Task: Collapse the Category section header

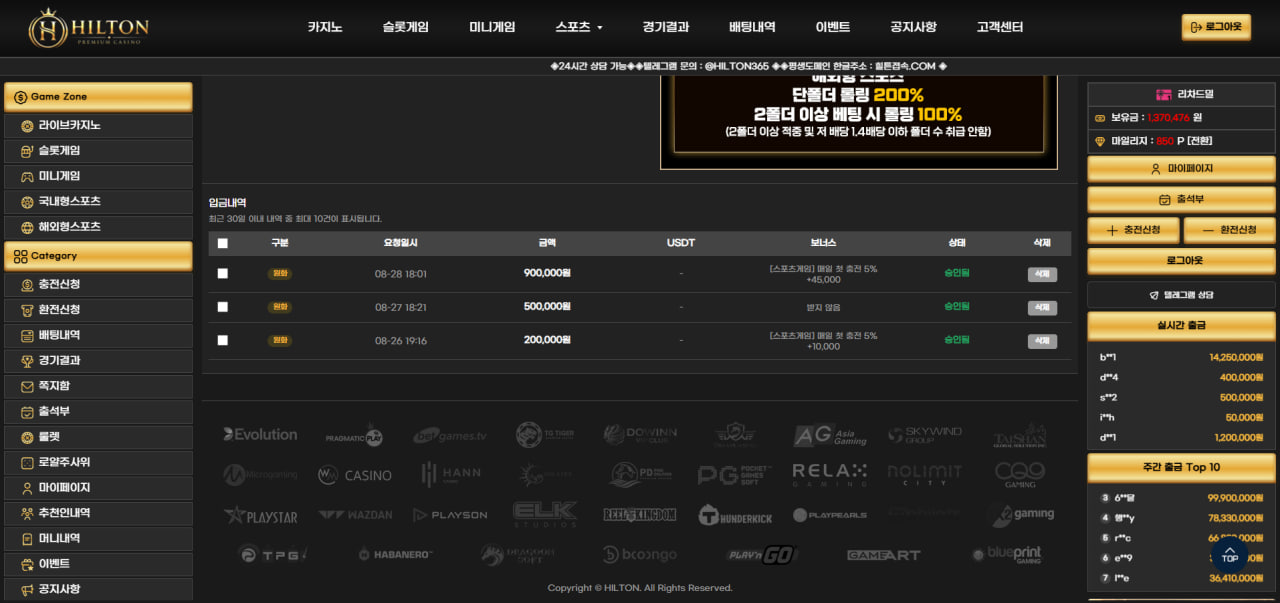Action: click(98, 256)
